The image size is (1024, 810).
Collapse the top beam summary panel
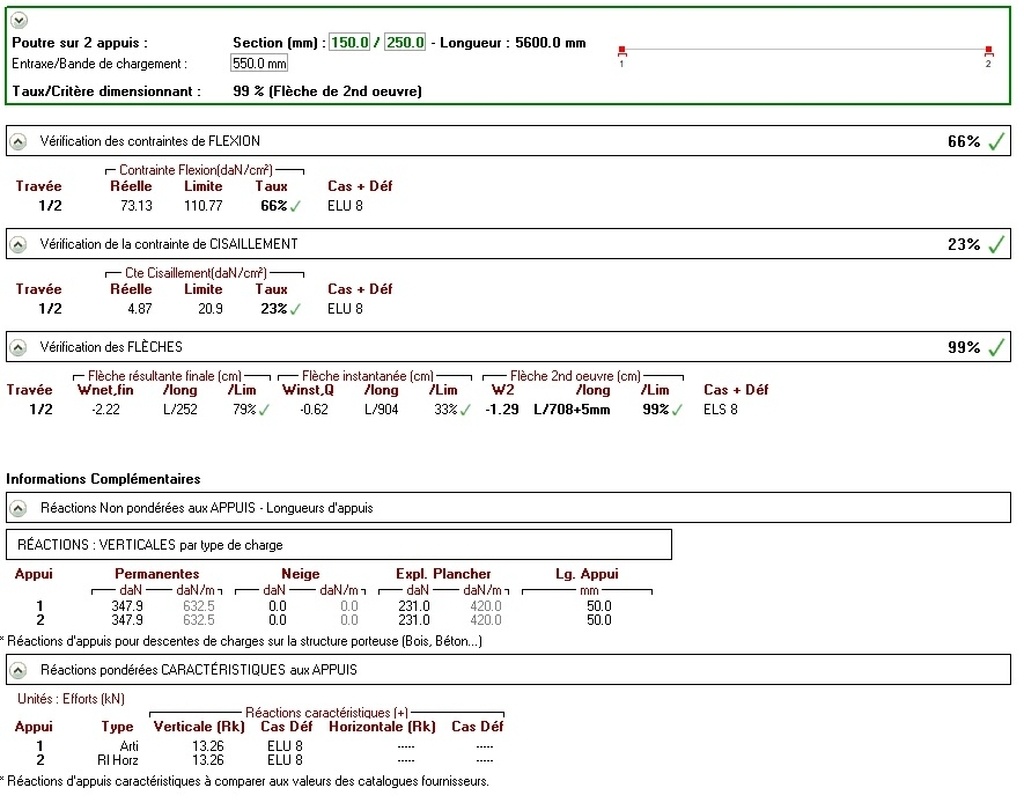[x=18, y=20]
